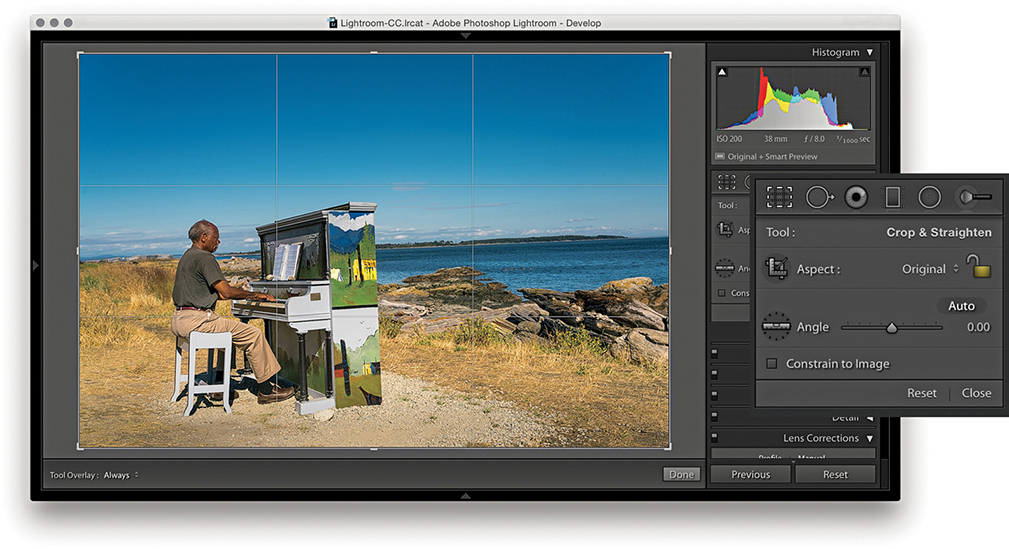This screenshot has height=549, width=1009.
Task: Open the Tool Overlay Always dropdown
Action: tap(121, 475)
